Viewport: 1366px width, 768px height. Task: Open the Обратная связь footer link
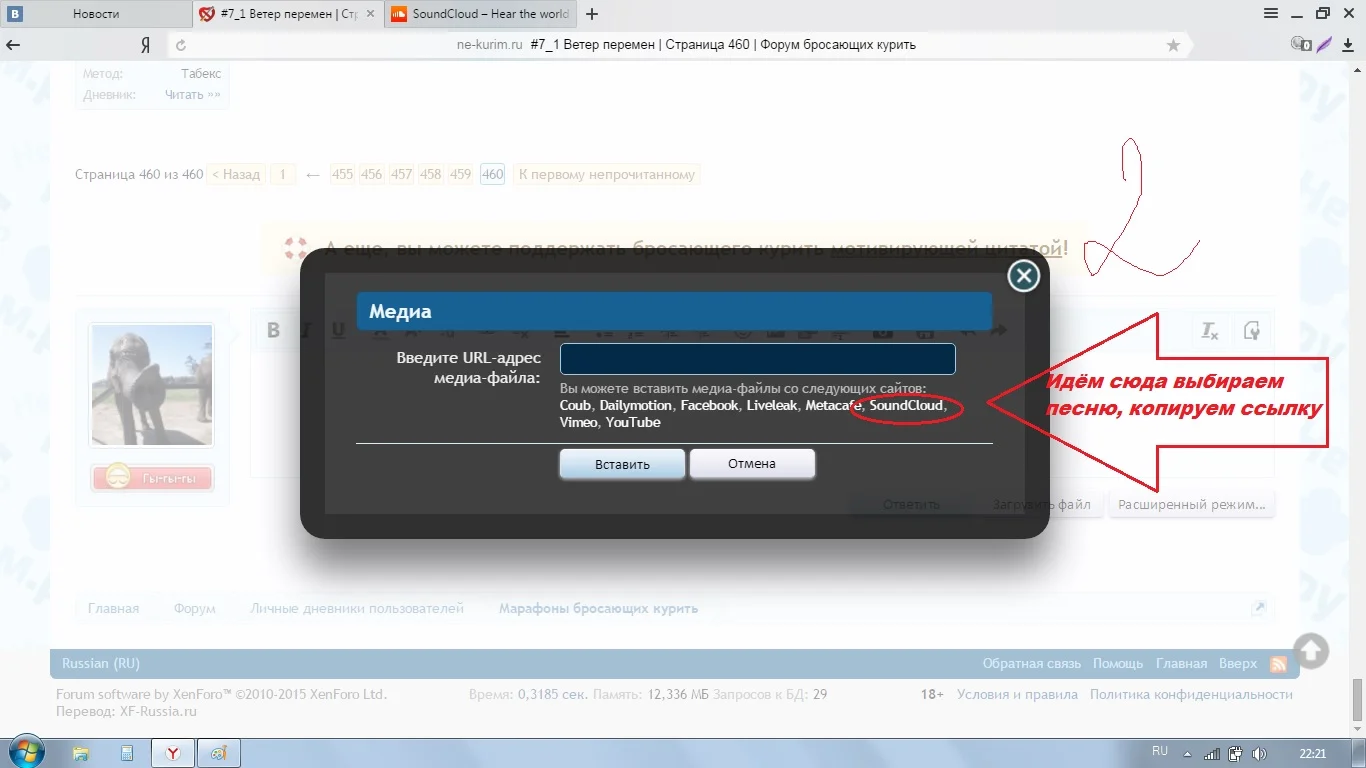coord(1032,663)
